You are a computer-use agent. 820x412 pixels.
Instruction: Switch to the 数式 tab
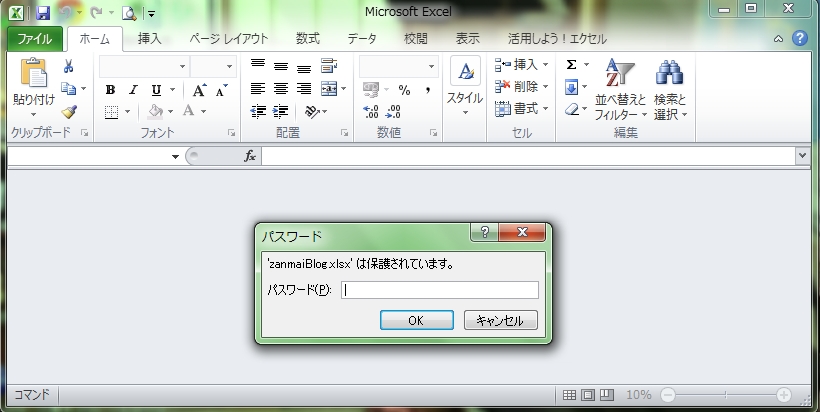(308, 39)
